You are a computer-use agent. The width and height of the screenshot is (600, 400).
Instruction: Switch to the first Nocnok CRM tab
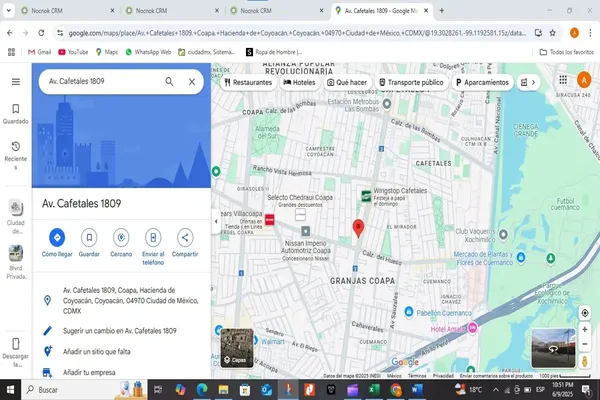click(x=55, y=10)
